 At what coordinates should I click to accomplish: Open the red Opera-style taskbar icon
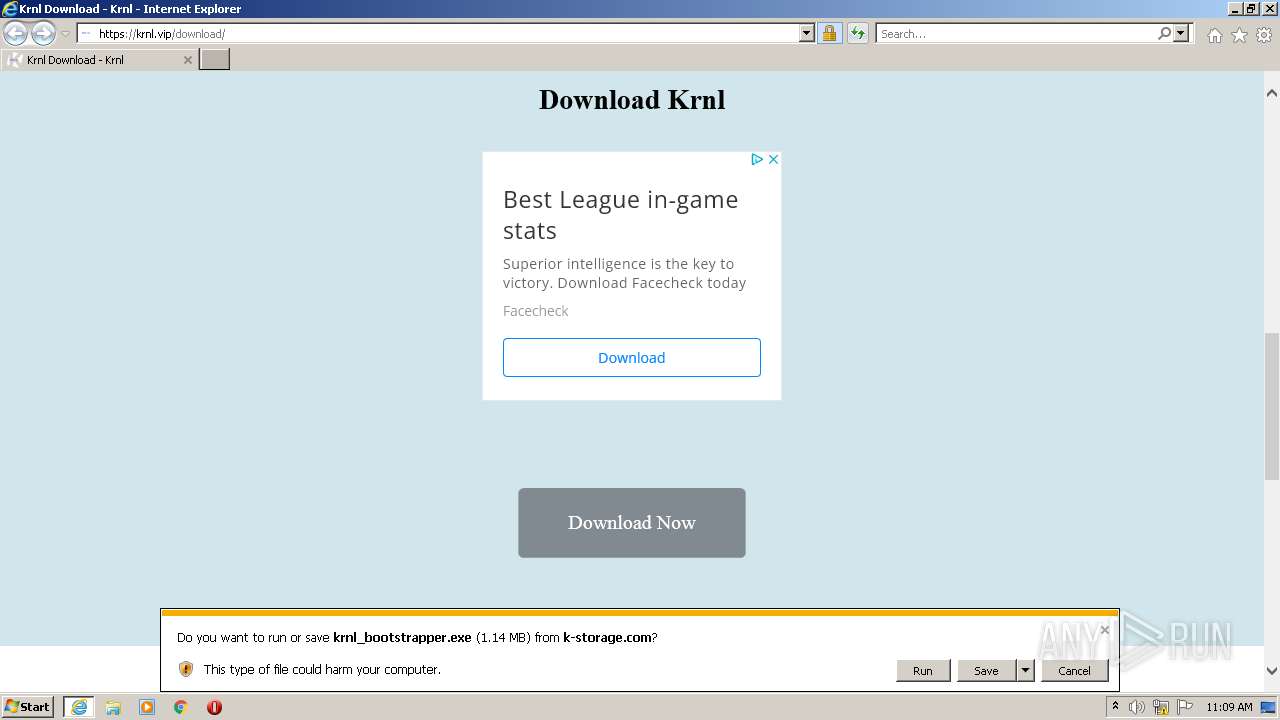(x=214, y=707)
